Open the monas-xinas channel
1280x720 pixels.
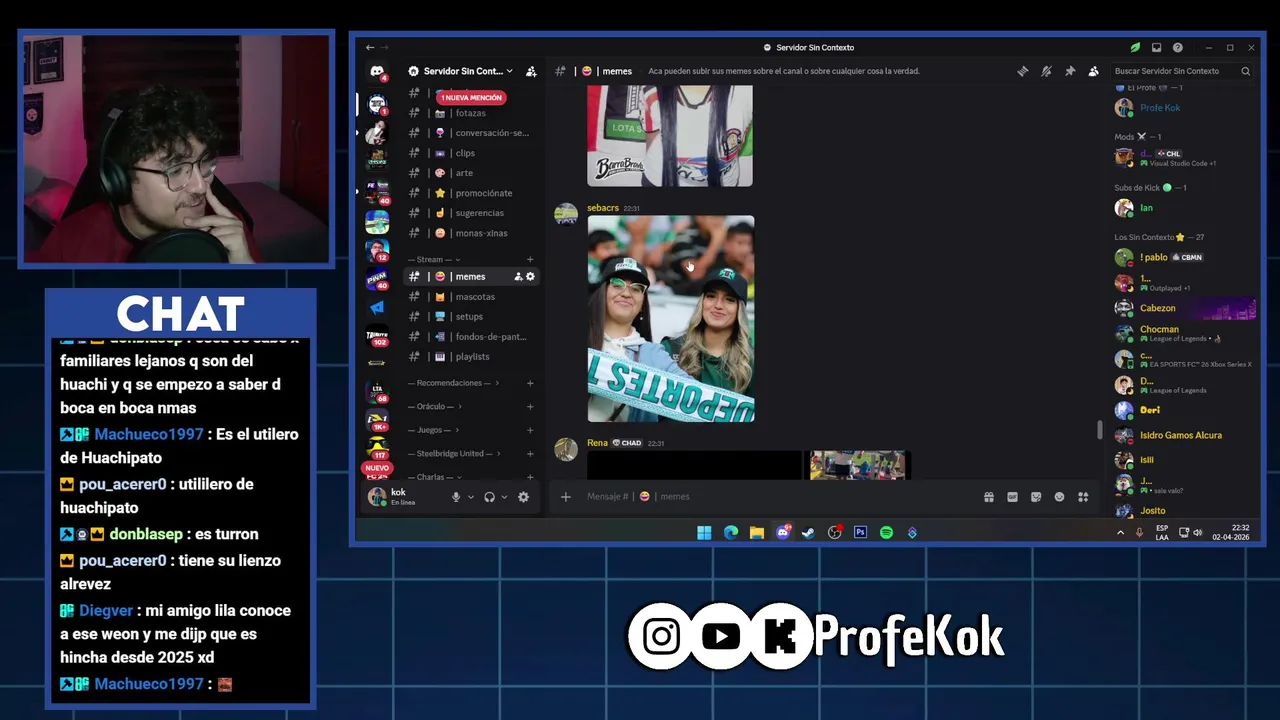click(471, 233)
